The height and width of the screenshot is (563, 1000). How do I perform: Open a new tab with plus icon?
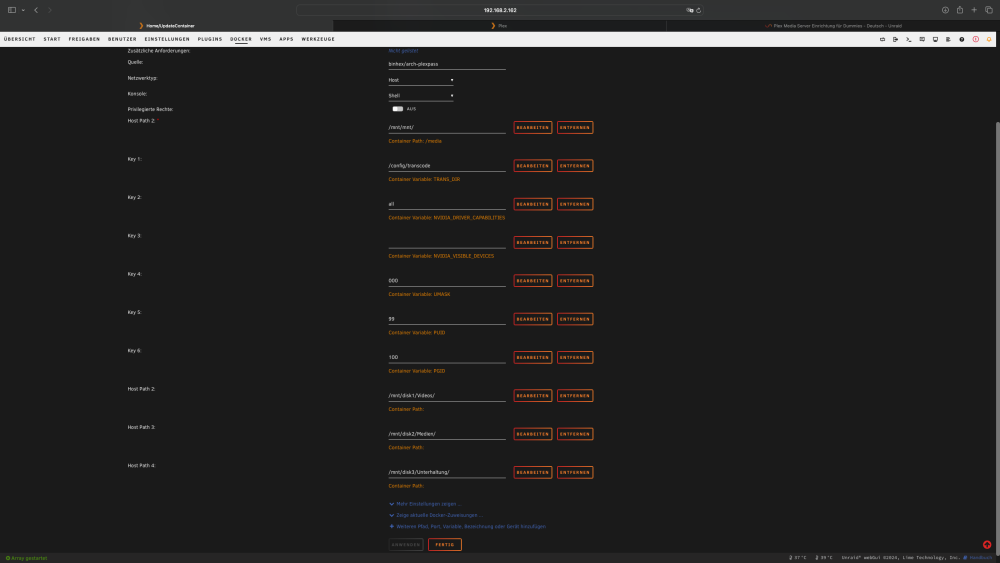pyautogui.click(x=974, y=10)
